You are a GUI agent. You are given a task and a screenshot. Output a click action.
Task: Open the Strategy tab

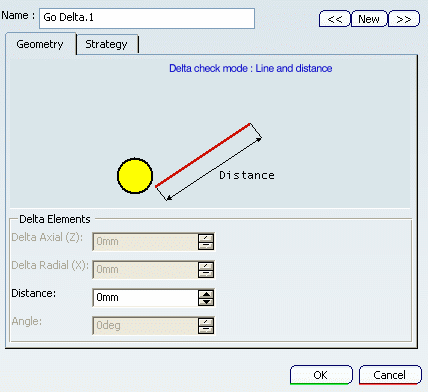[107, 44]
